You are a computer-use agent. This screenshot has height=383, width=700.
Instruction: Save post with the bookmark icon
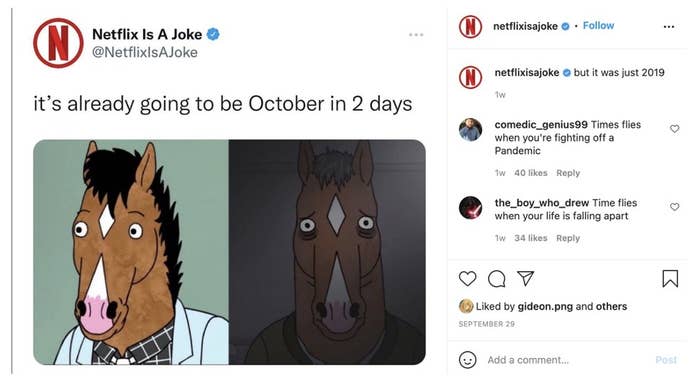pos(670,279)
